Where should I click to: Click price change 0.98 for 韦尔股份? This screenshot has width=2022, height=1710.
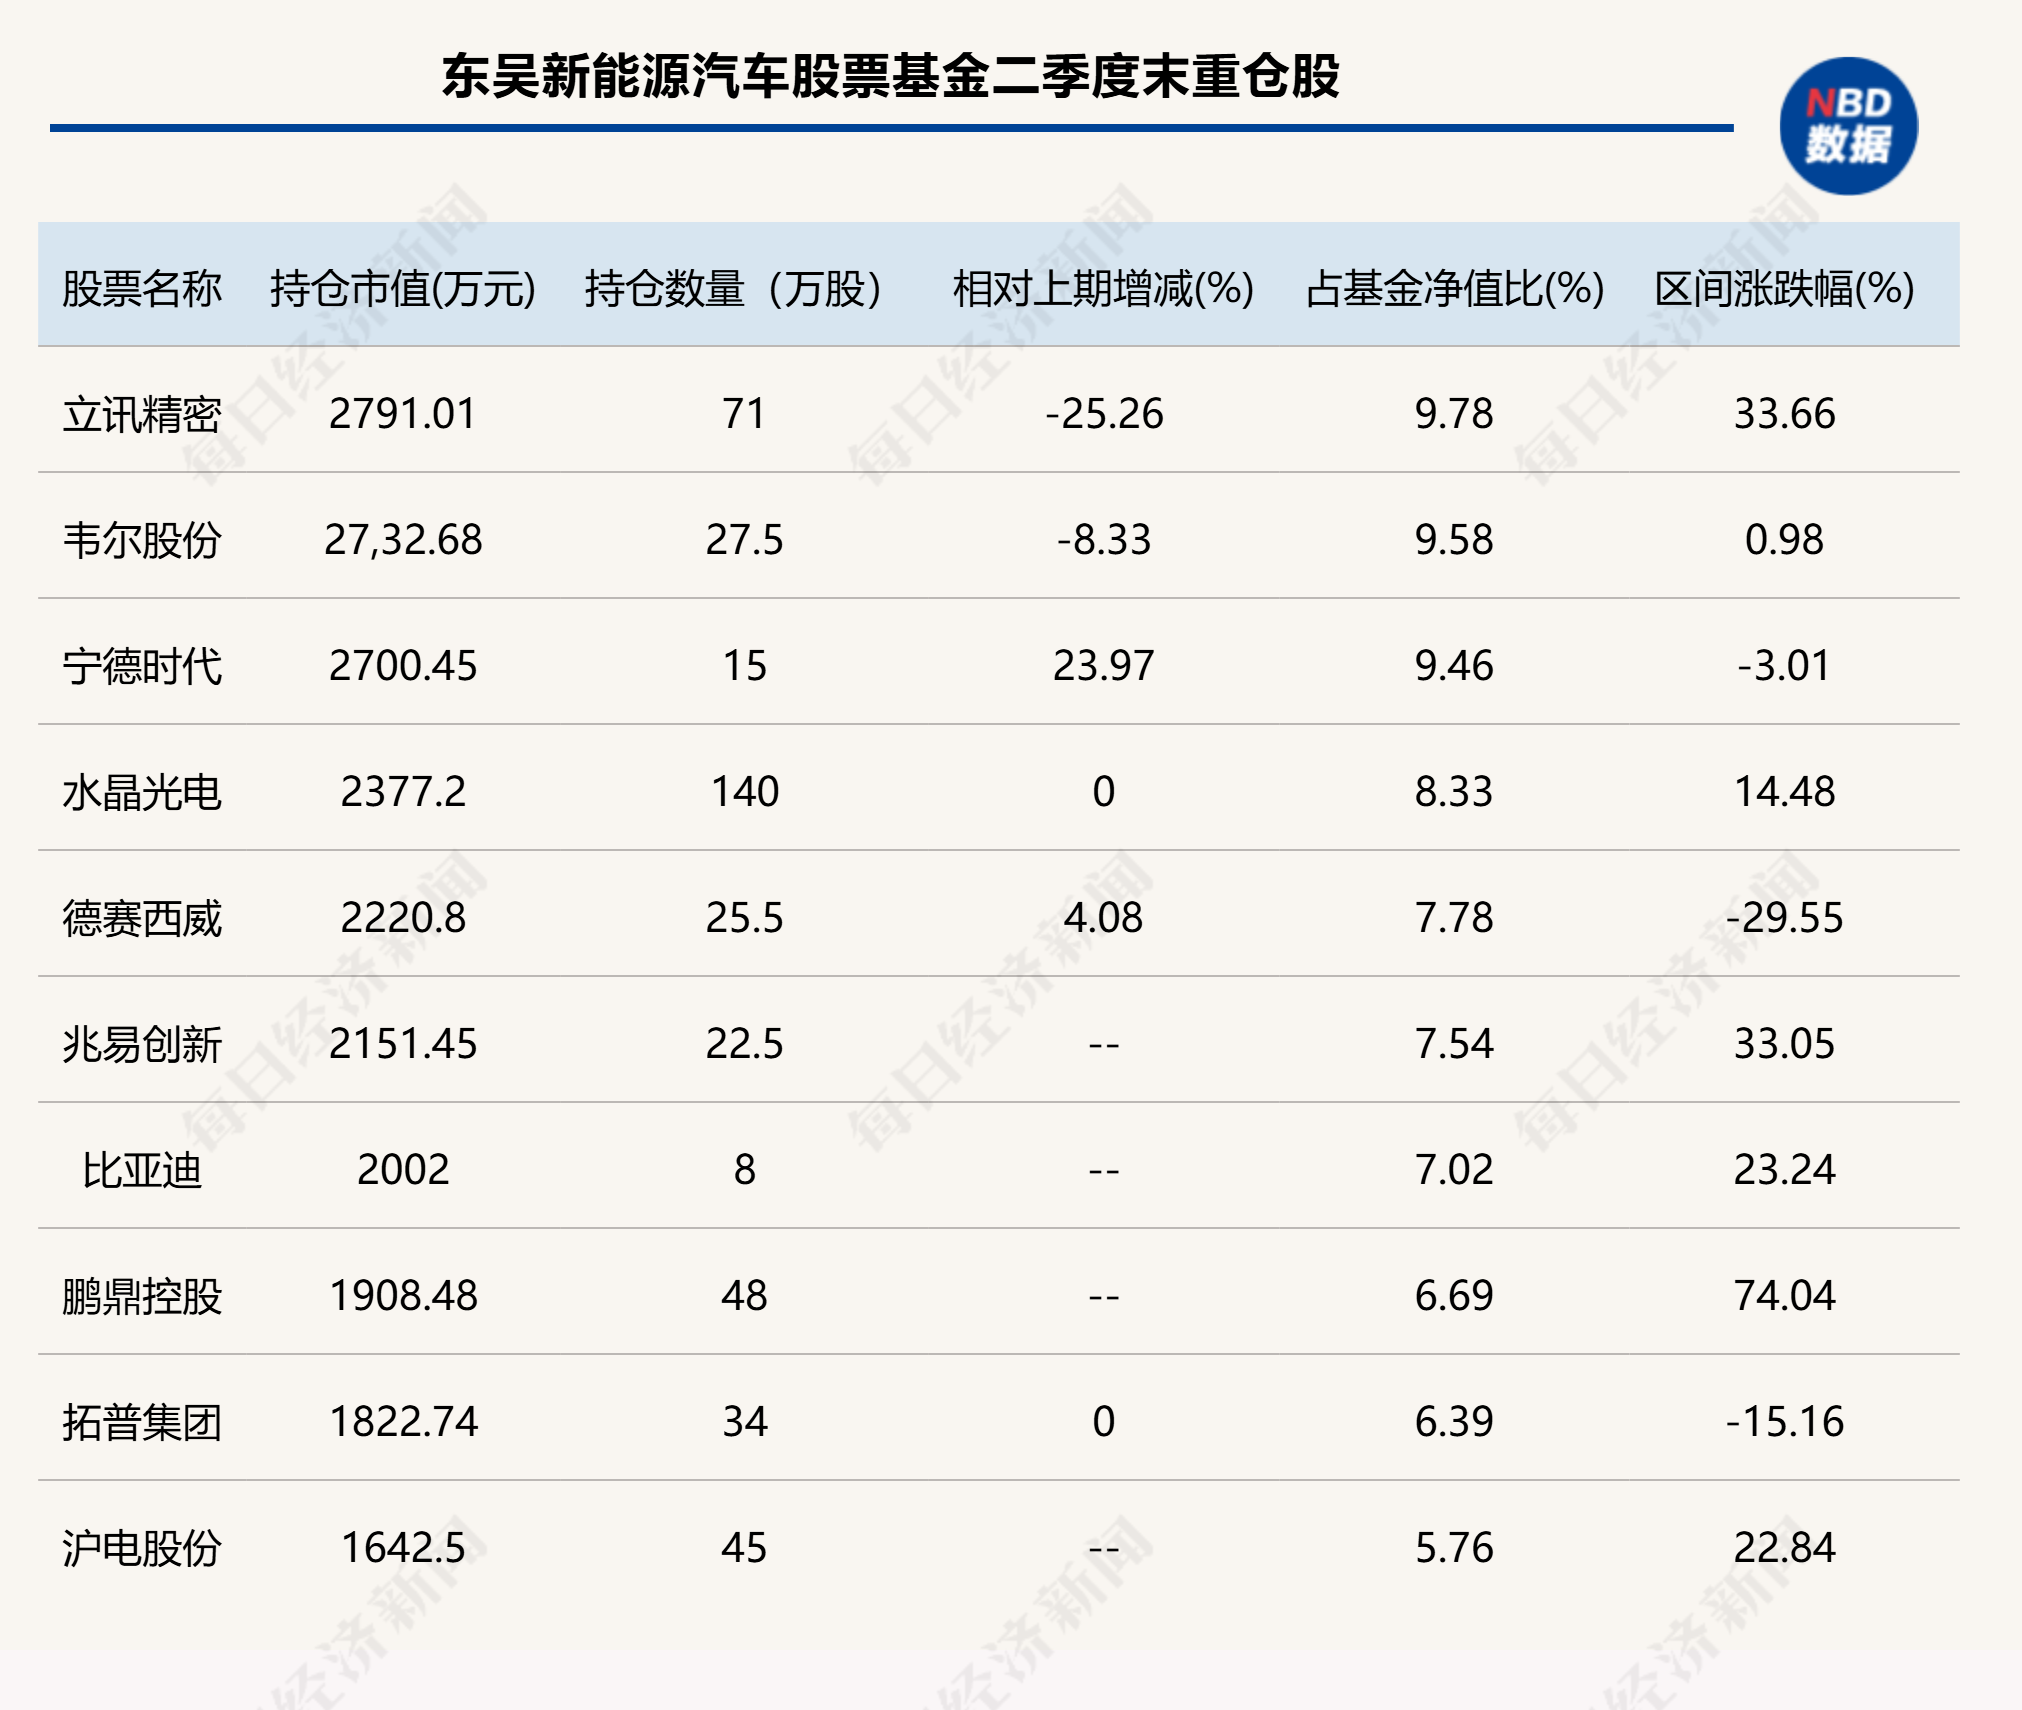tap(1785, 540)
